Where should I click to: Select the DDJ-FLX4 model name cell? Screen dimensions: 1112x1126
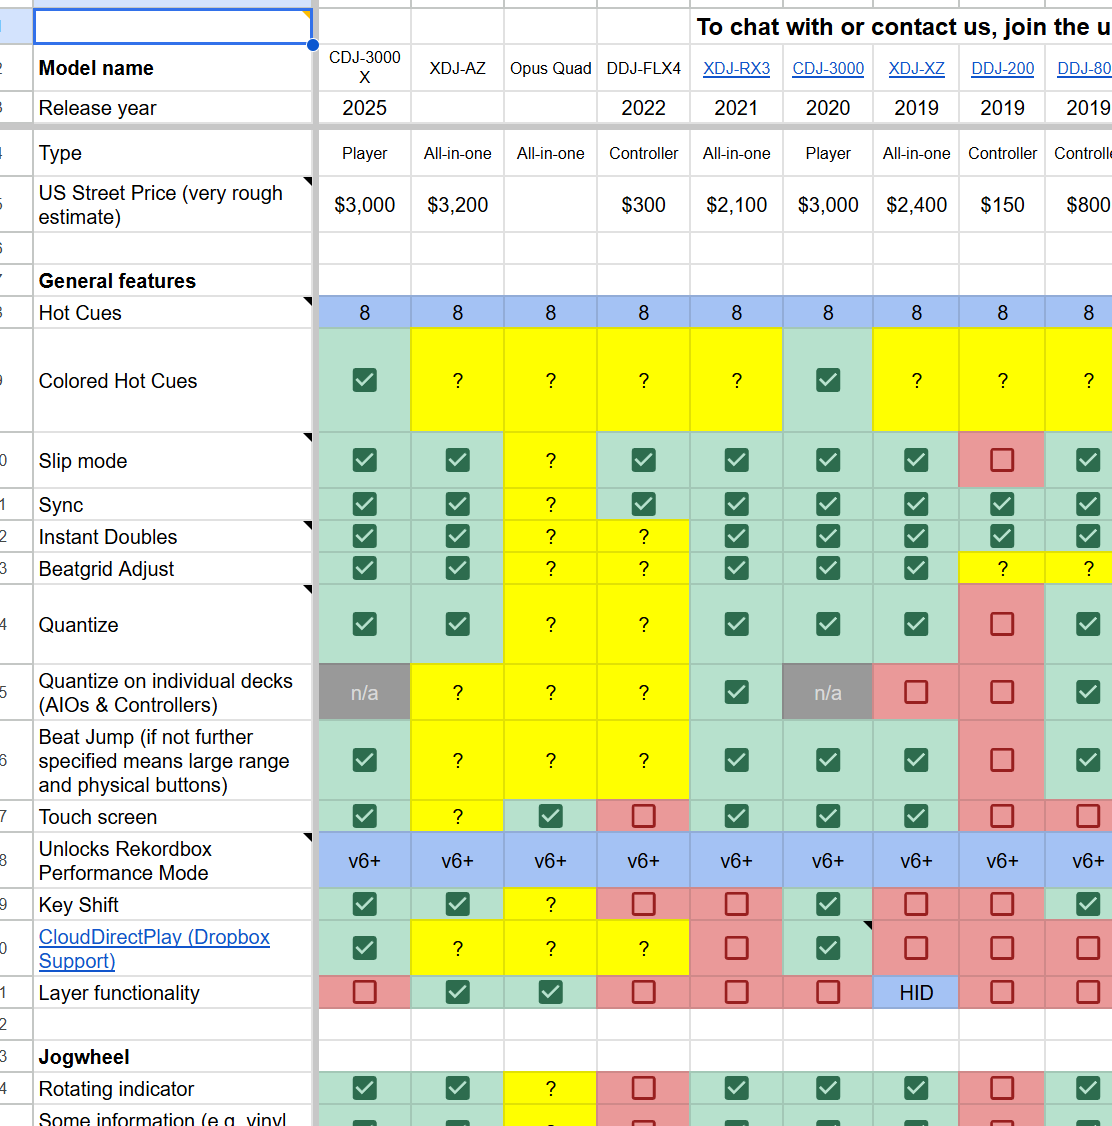(643, 68)
